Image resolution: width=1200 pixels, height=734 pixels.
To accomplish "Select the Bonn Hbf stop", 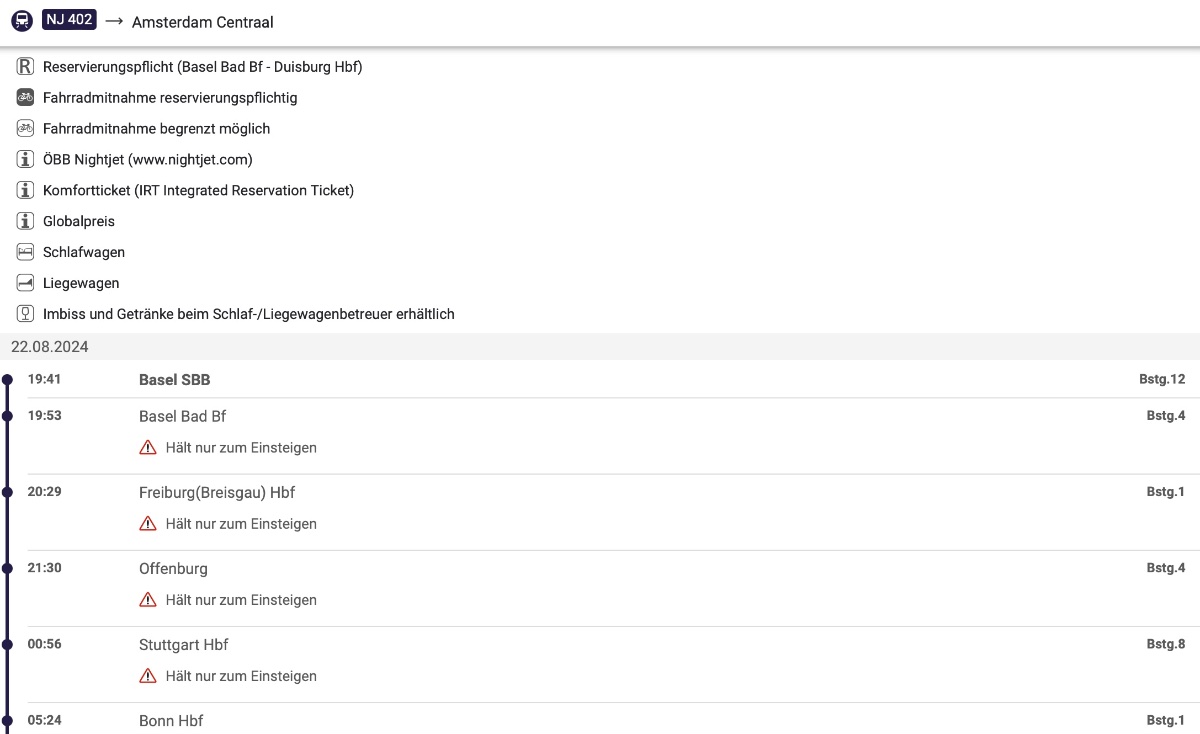I will (171, 721).
